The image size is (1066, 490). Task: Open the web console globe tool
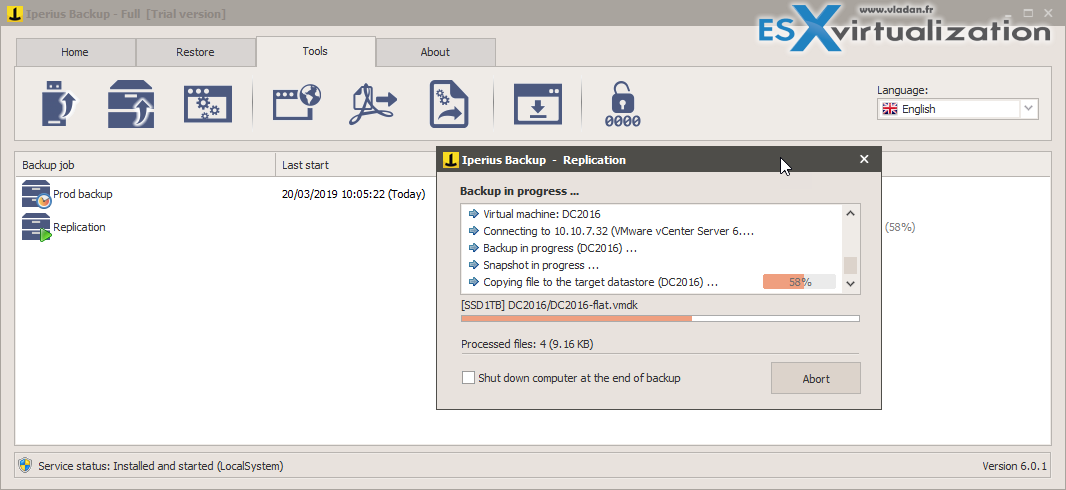click(297, 104)
